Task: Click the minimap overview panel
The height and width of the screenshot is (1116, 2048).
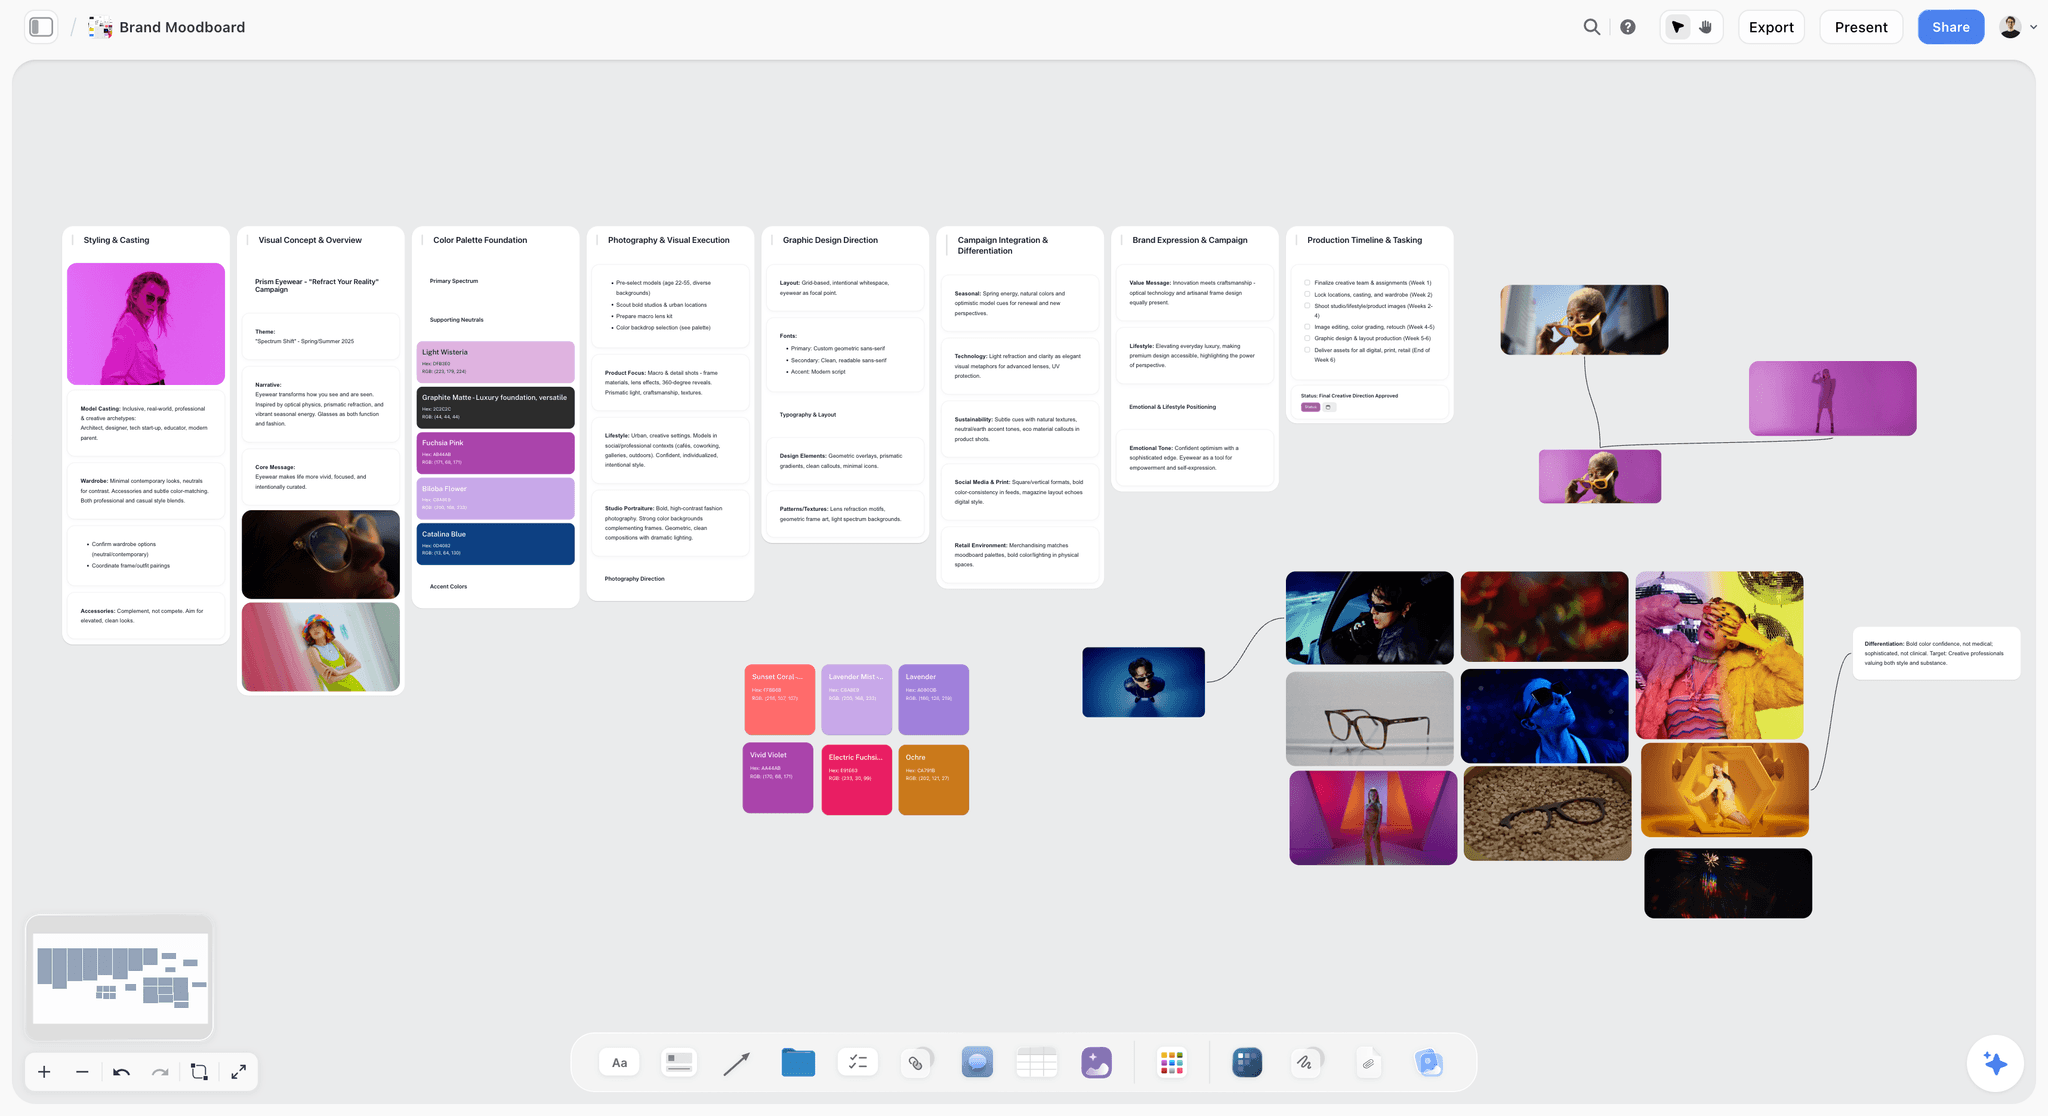Action: [120, 978]
